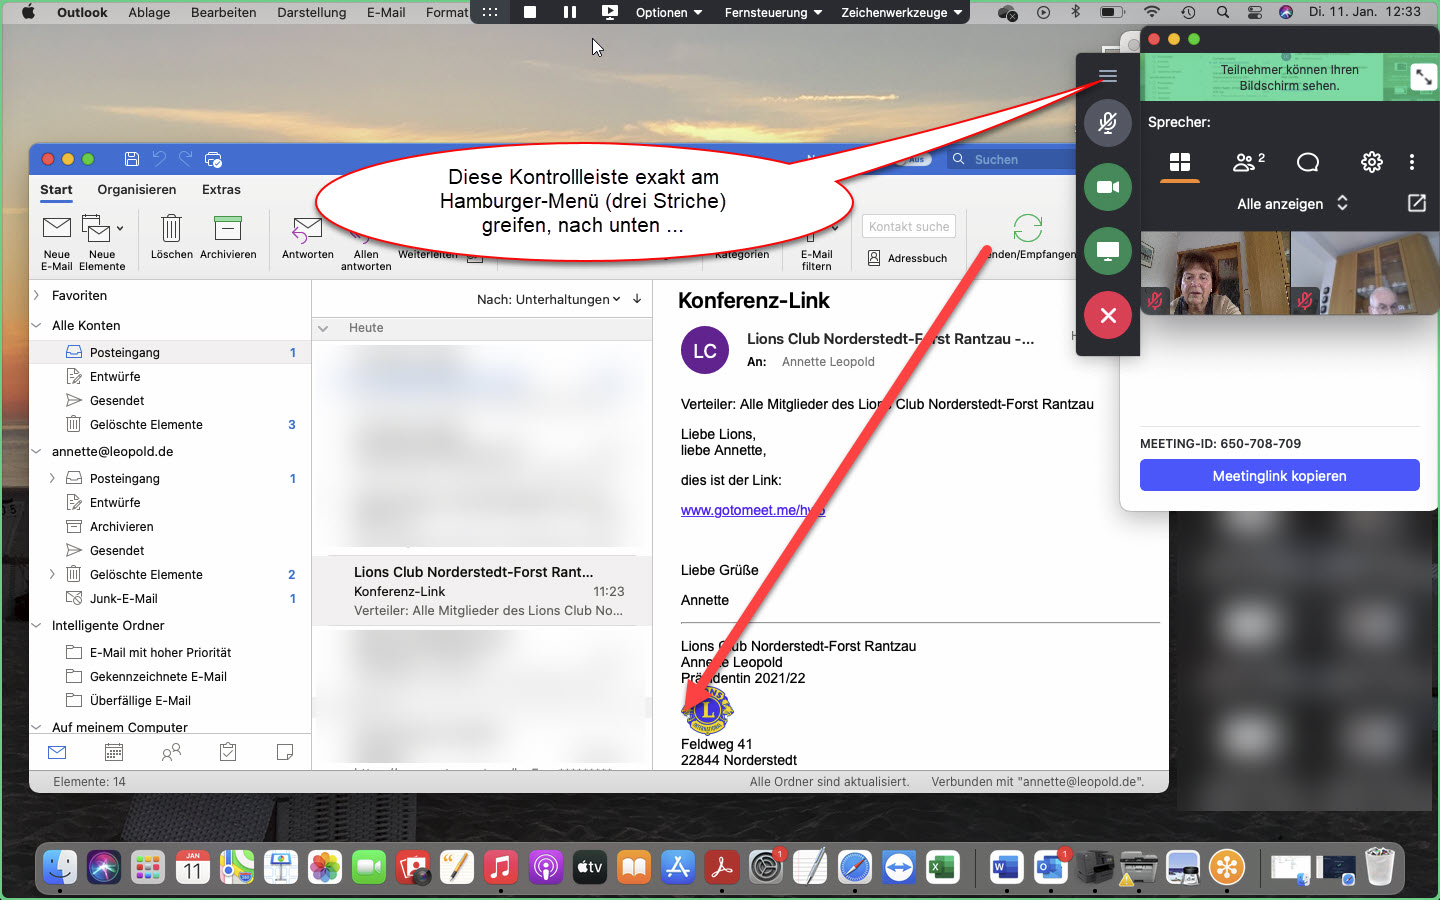
Task: Click the Outlook Suchen search field
Action: pyautogui.click(x=1010, y=159)
